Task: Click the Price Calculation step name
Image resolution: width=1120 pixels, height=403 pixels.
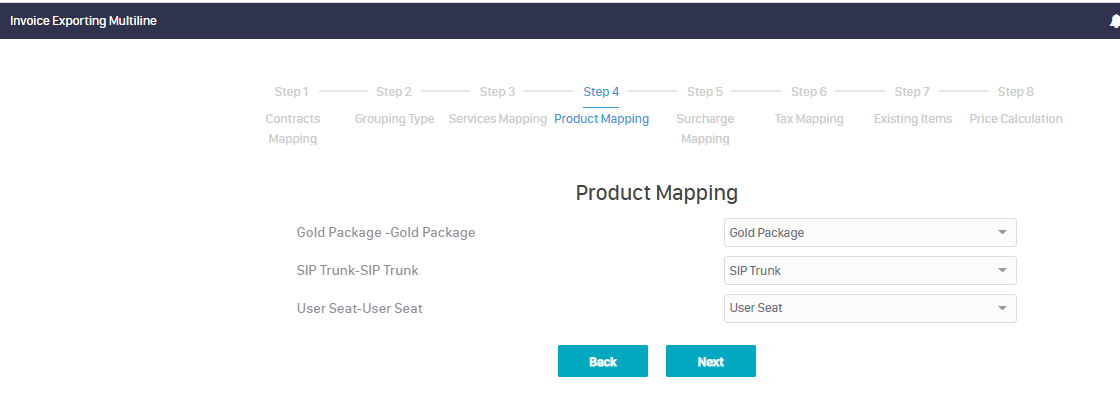Action: coord(1015,119)
